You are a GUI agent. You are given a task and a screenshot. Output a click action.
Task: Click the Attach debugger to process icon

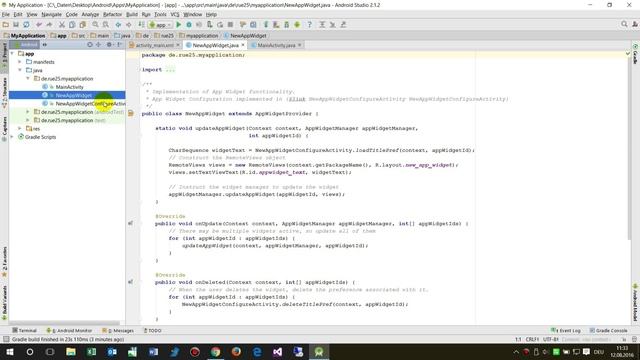pos(209,25)
